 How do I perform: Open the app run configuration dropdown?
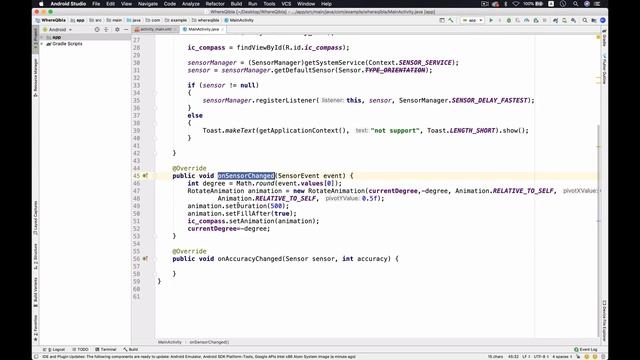[473, 20]
